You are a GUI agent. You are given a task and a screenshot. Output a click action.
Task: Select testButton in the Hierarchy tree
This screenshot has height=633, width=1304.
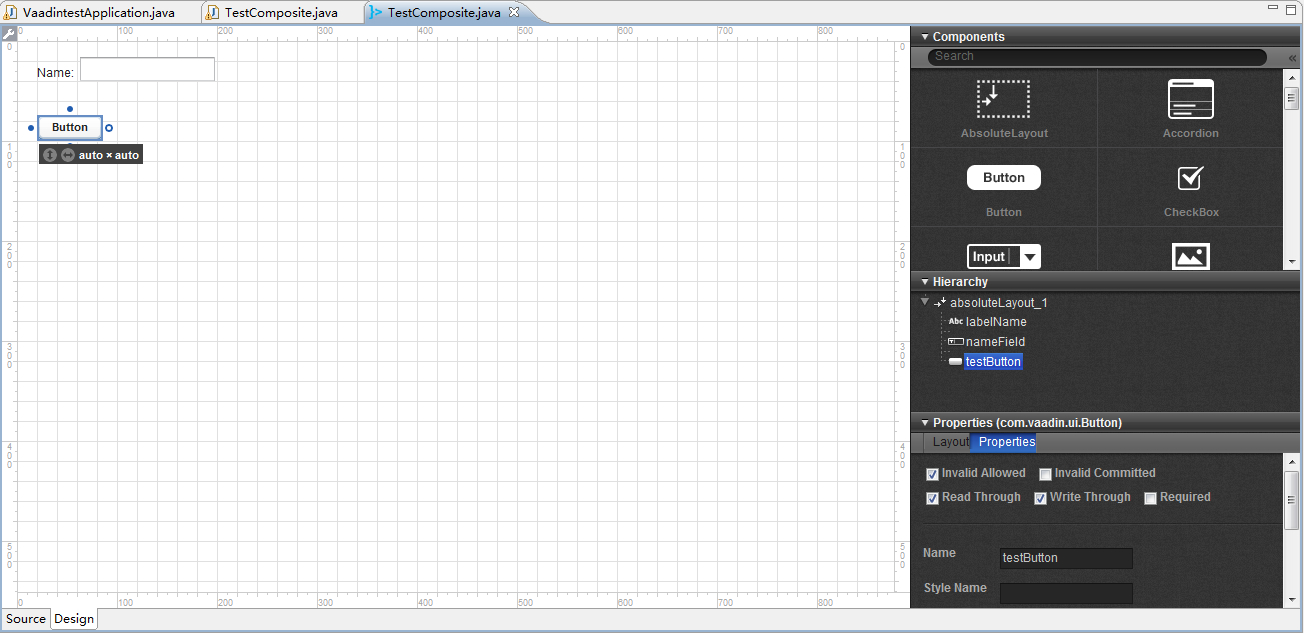pos(993,362)
